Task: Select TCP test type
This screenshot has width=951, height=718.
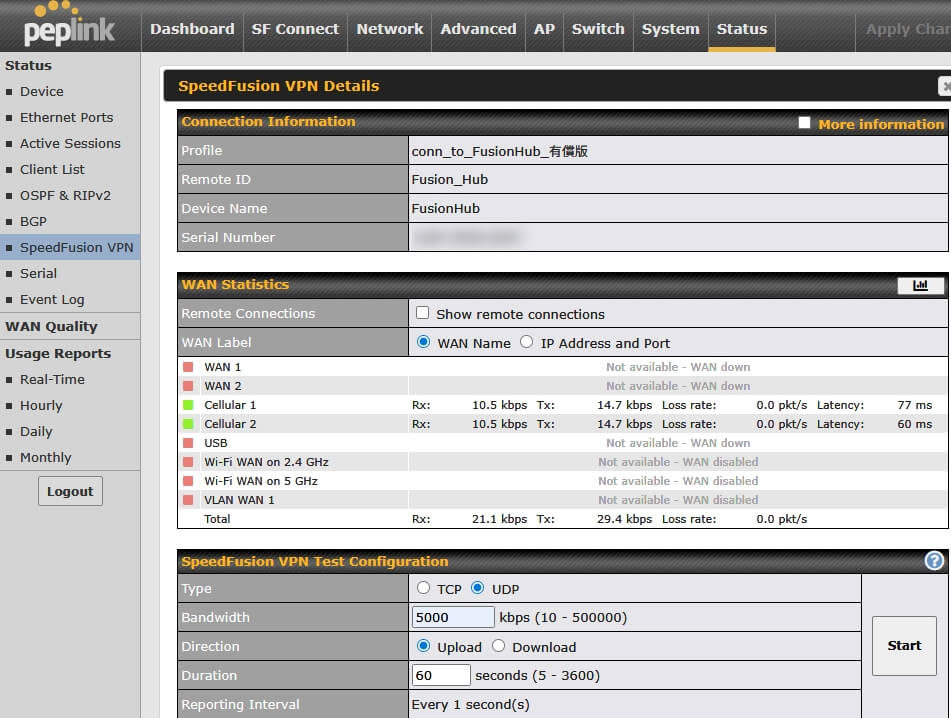Action: point(424,588)
